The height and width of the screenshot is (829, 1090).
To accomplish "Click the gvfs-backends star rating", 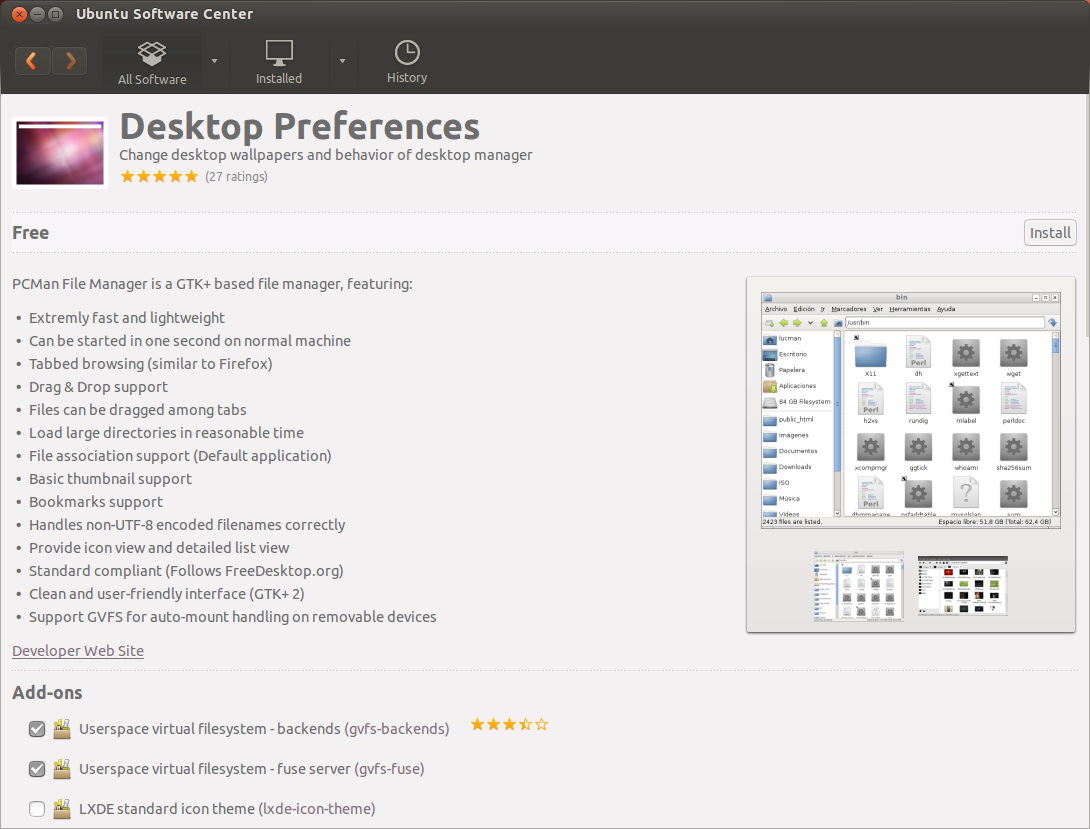I will pos(510,725).
